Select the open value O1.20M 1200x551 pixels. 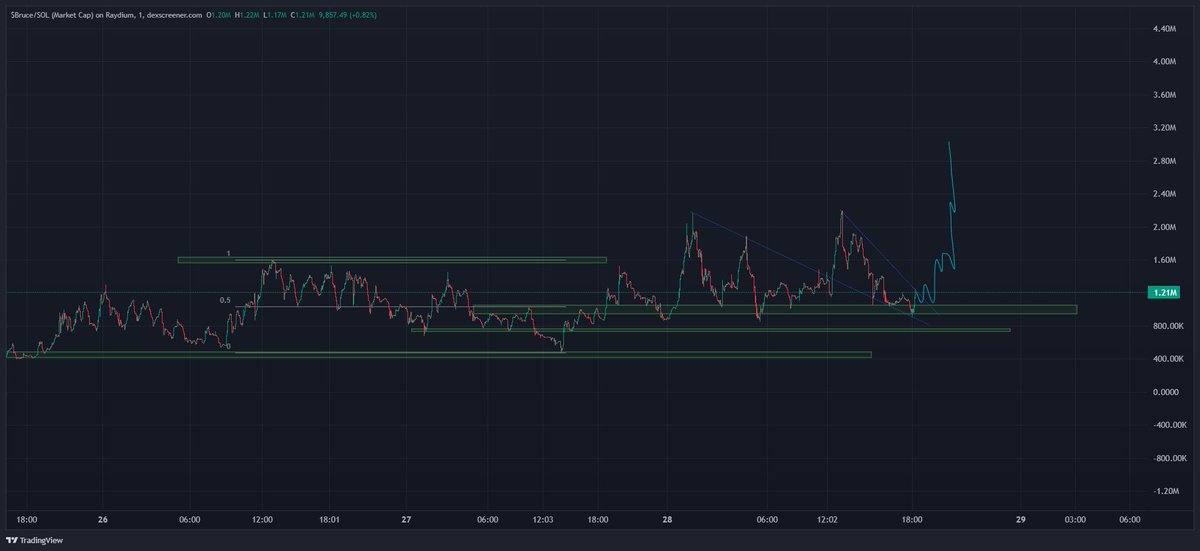pos(218,15)
